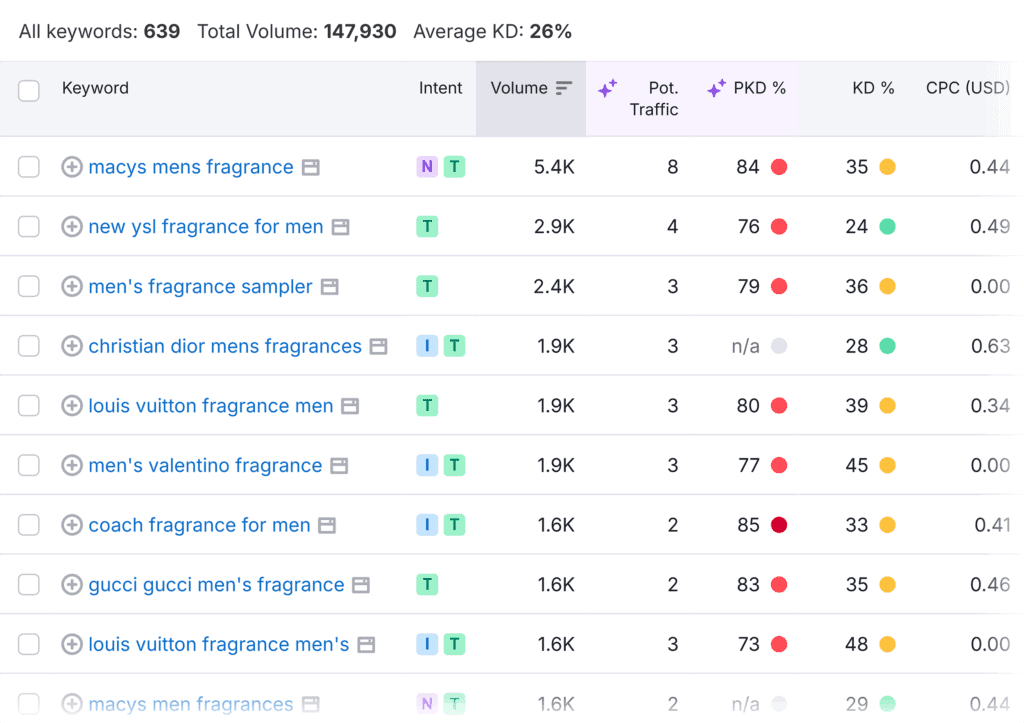Check the select-all checkbox in table header
The height and width of the screenshot is (723, 1024).
point(29,90)
